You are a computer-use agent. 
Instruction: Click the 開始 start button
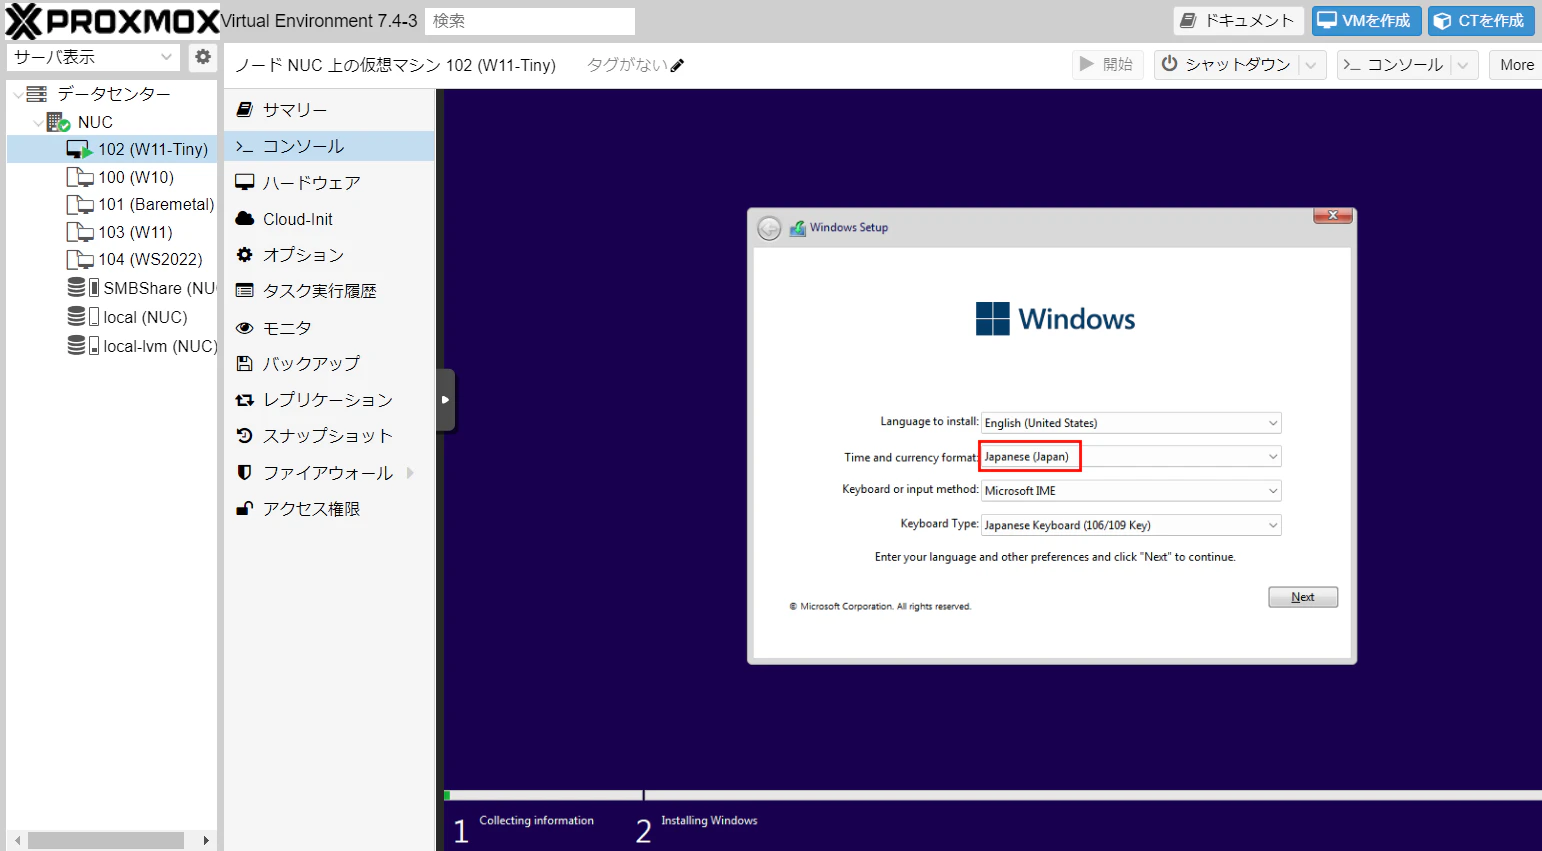coord(1107,65)
